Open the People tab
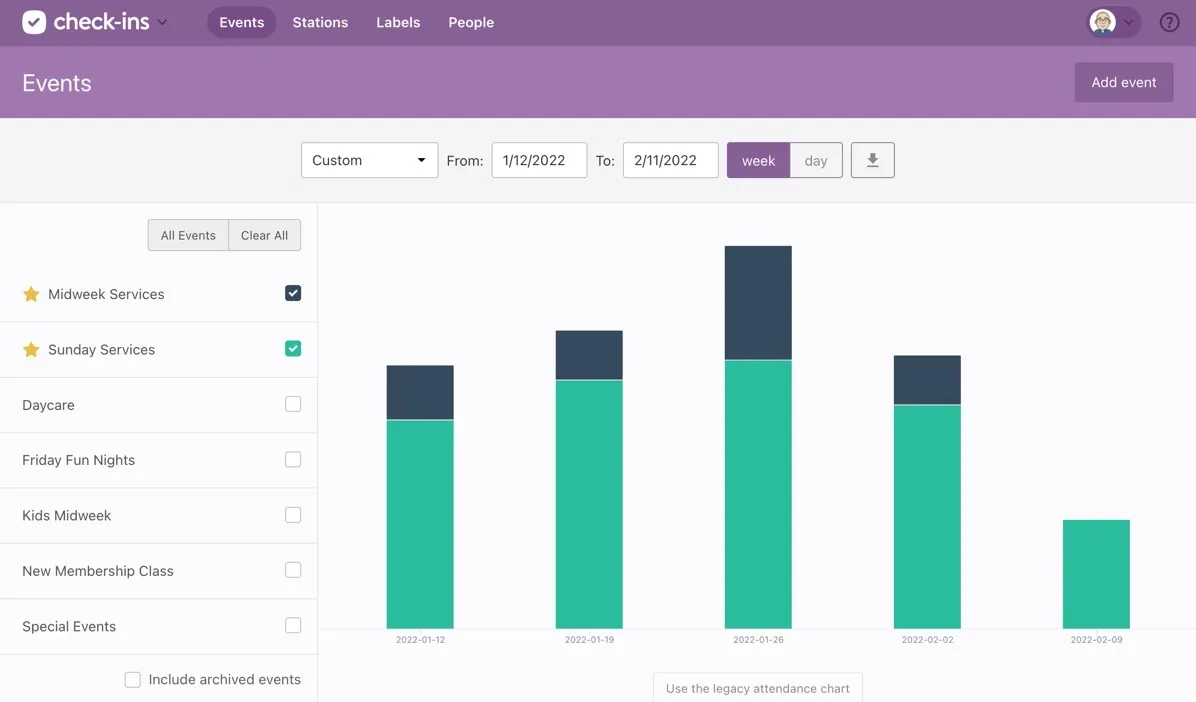 tap(471, 22)
